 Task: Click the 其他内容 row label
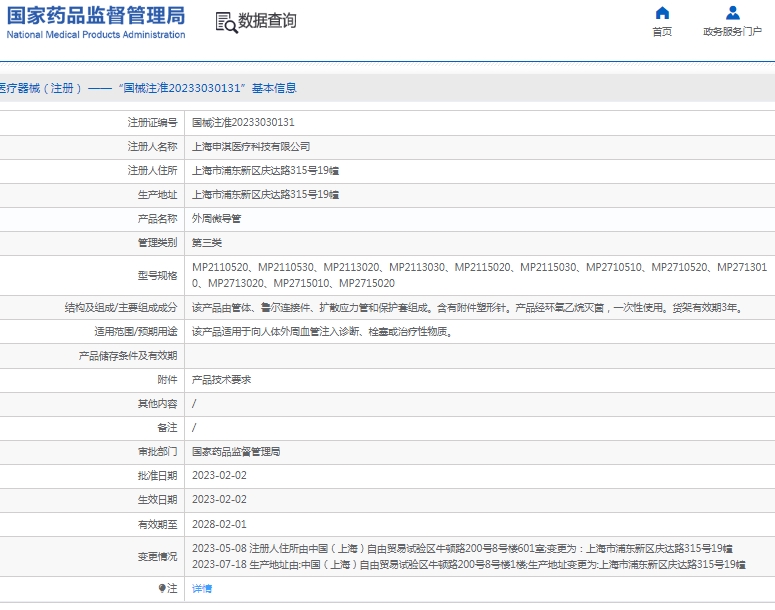157,404
